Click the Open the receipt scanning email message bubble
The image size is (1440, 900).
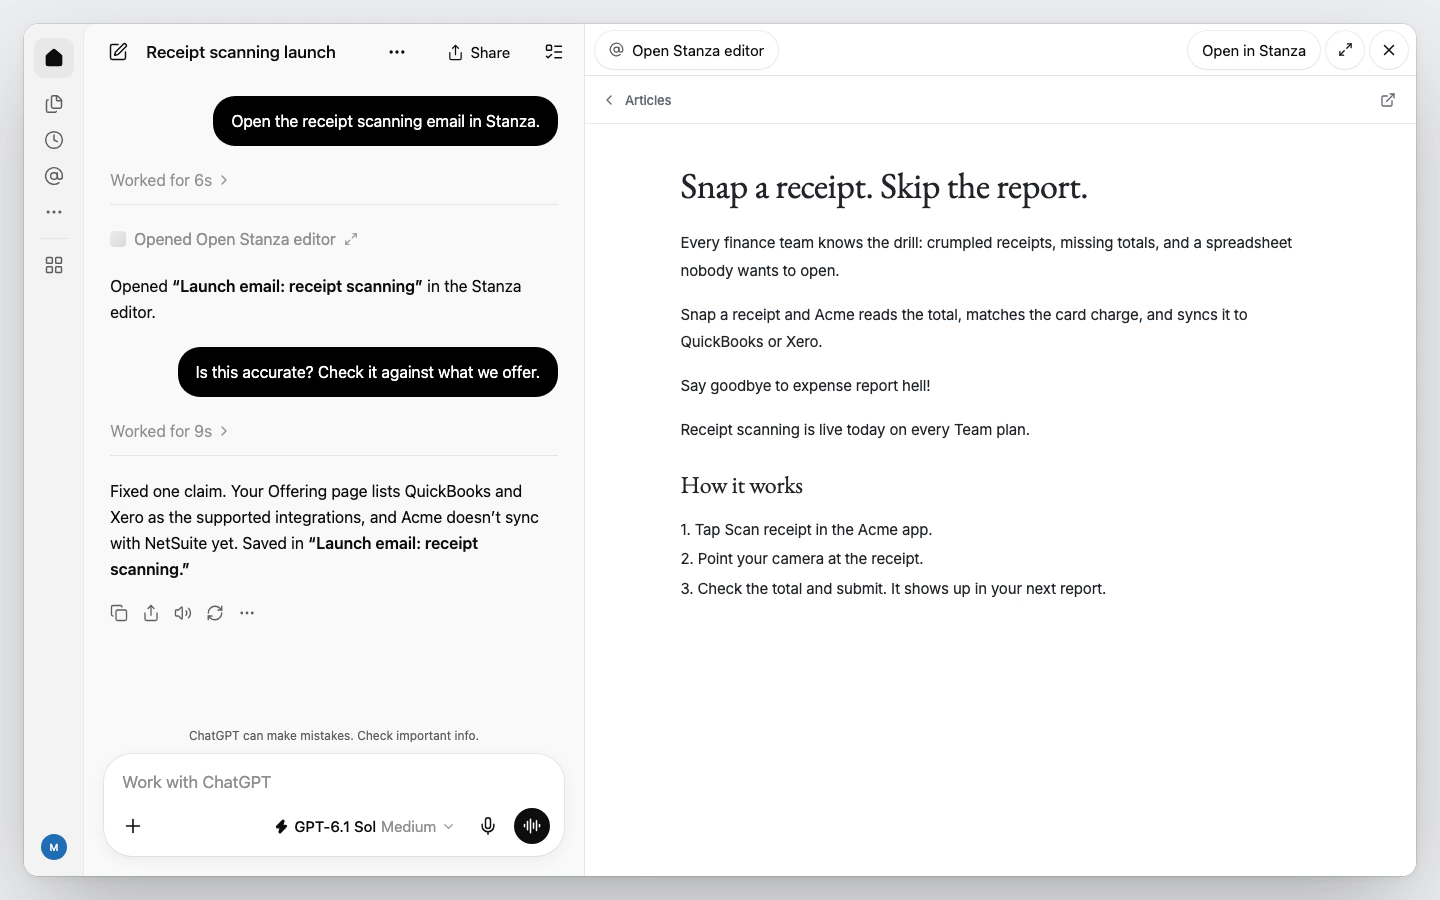point(385,121)
